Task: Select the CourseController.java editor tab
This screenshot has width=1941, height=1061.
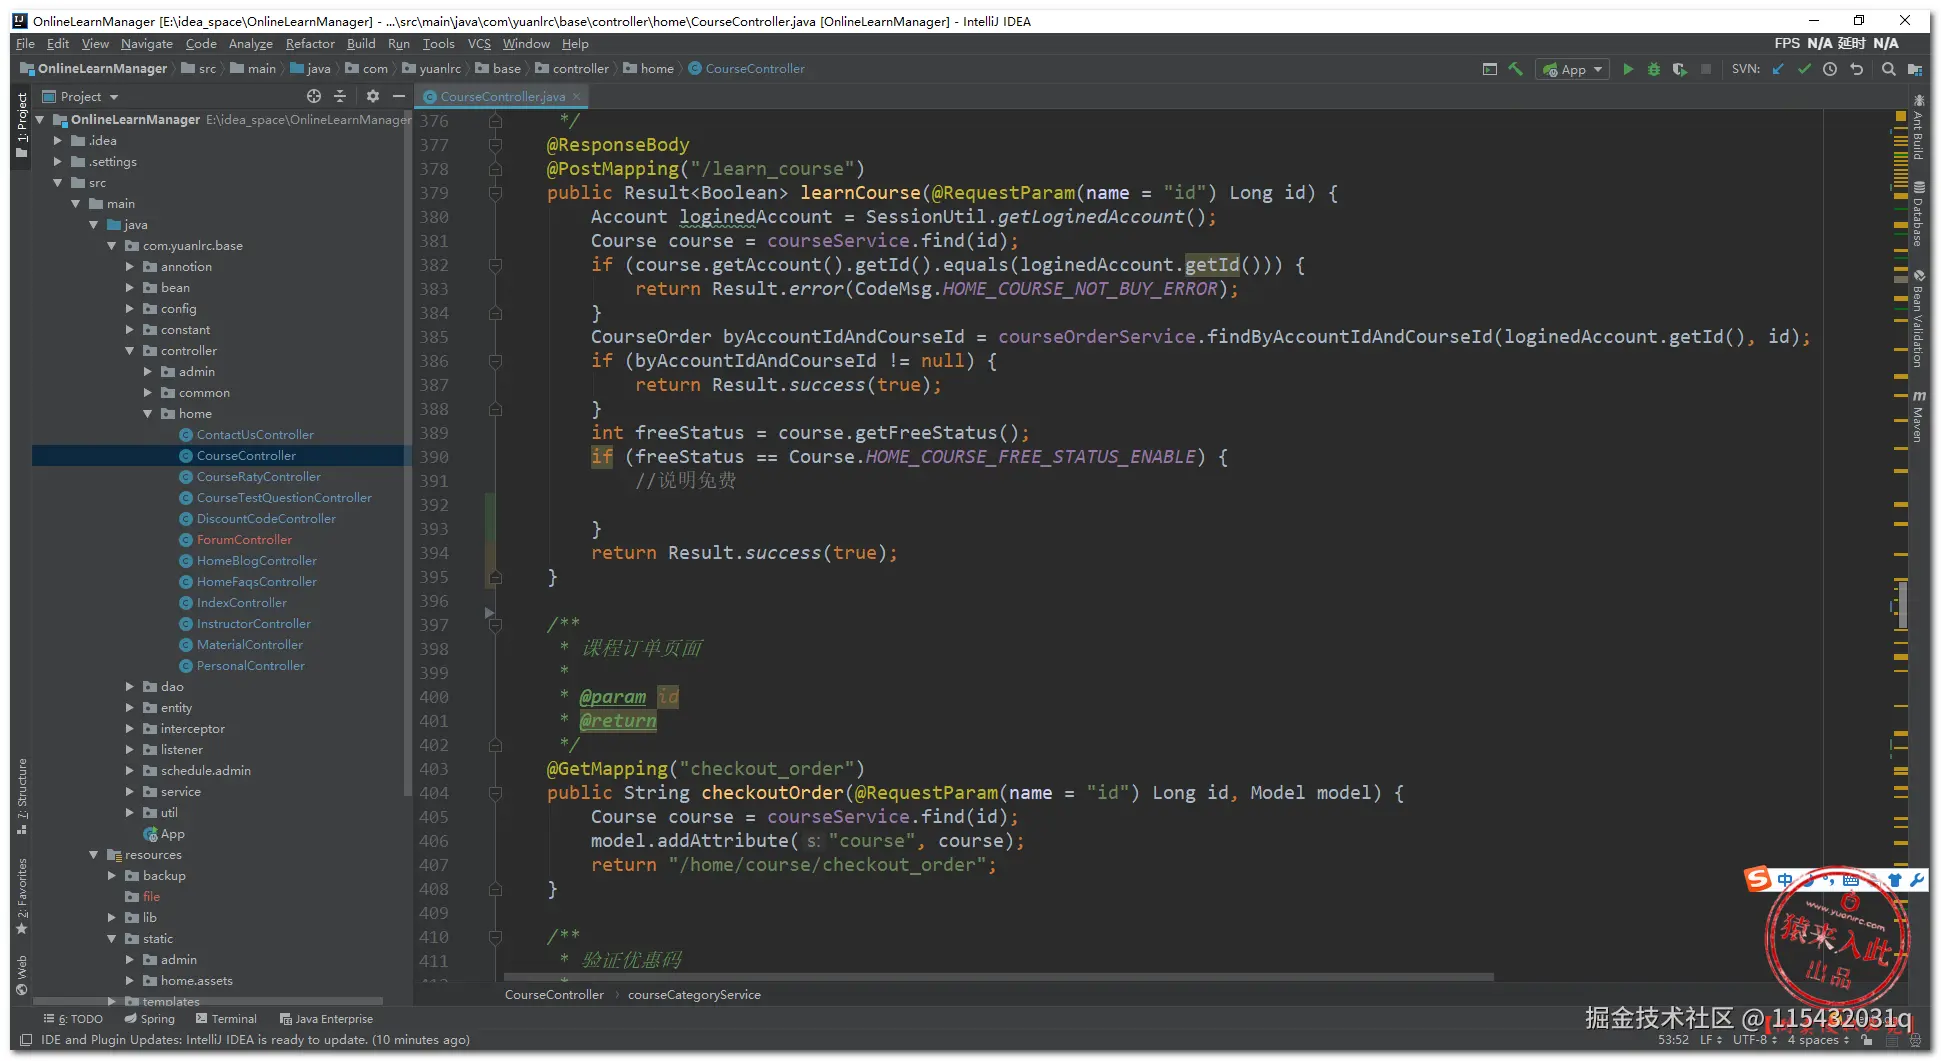Action: [x=502, y=97]
